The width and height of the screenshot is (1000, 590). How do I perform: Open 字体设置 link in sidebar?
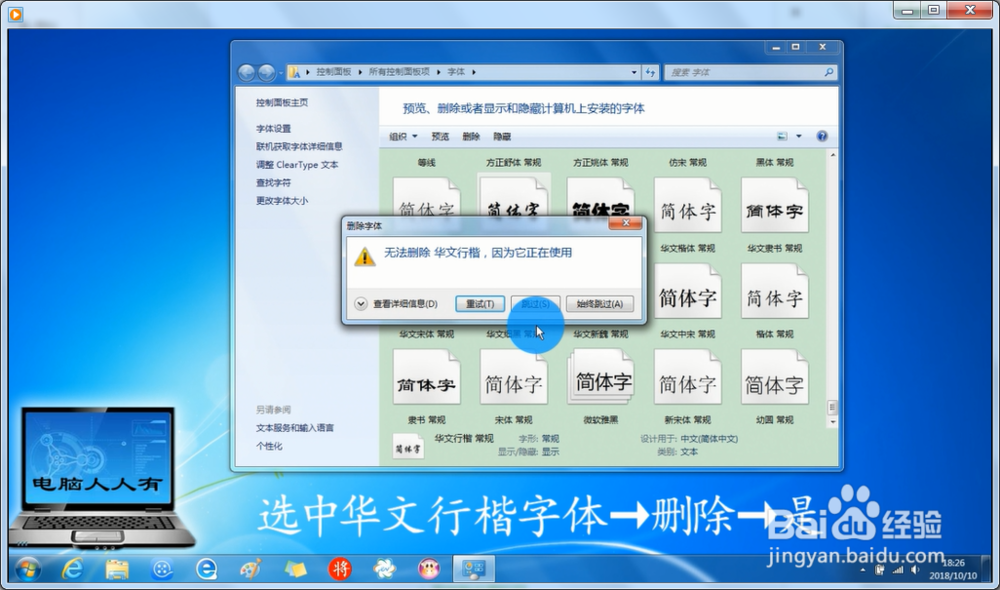274,129
